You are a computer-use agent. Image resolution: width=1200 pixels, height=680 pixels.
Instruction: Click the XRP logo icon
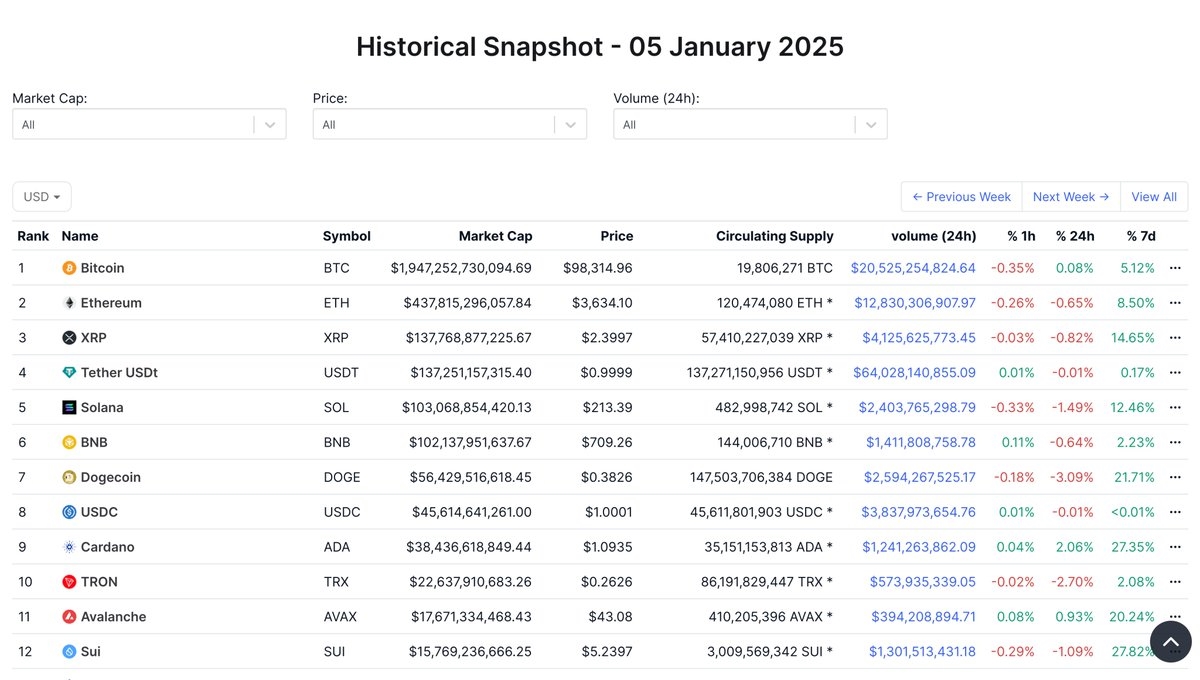pos(69,338)
